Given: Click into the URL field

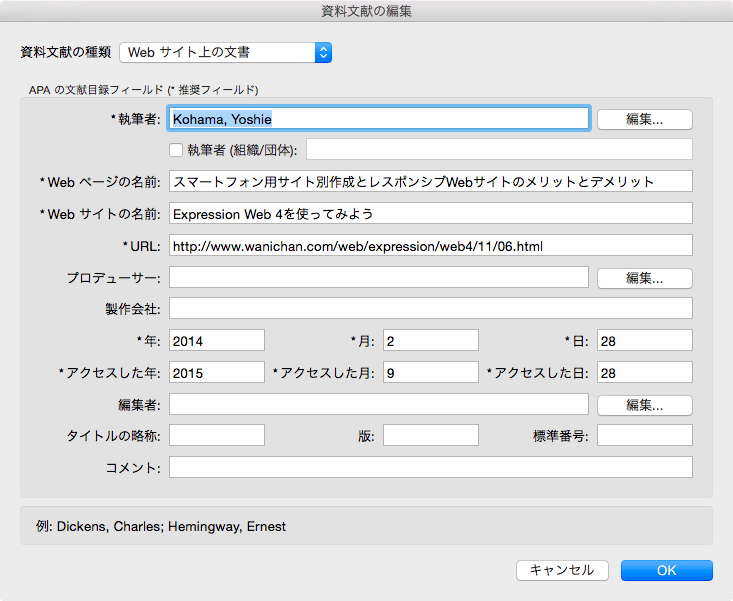Looking at the screenshot, I should click(431, 246).
